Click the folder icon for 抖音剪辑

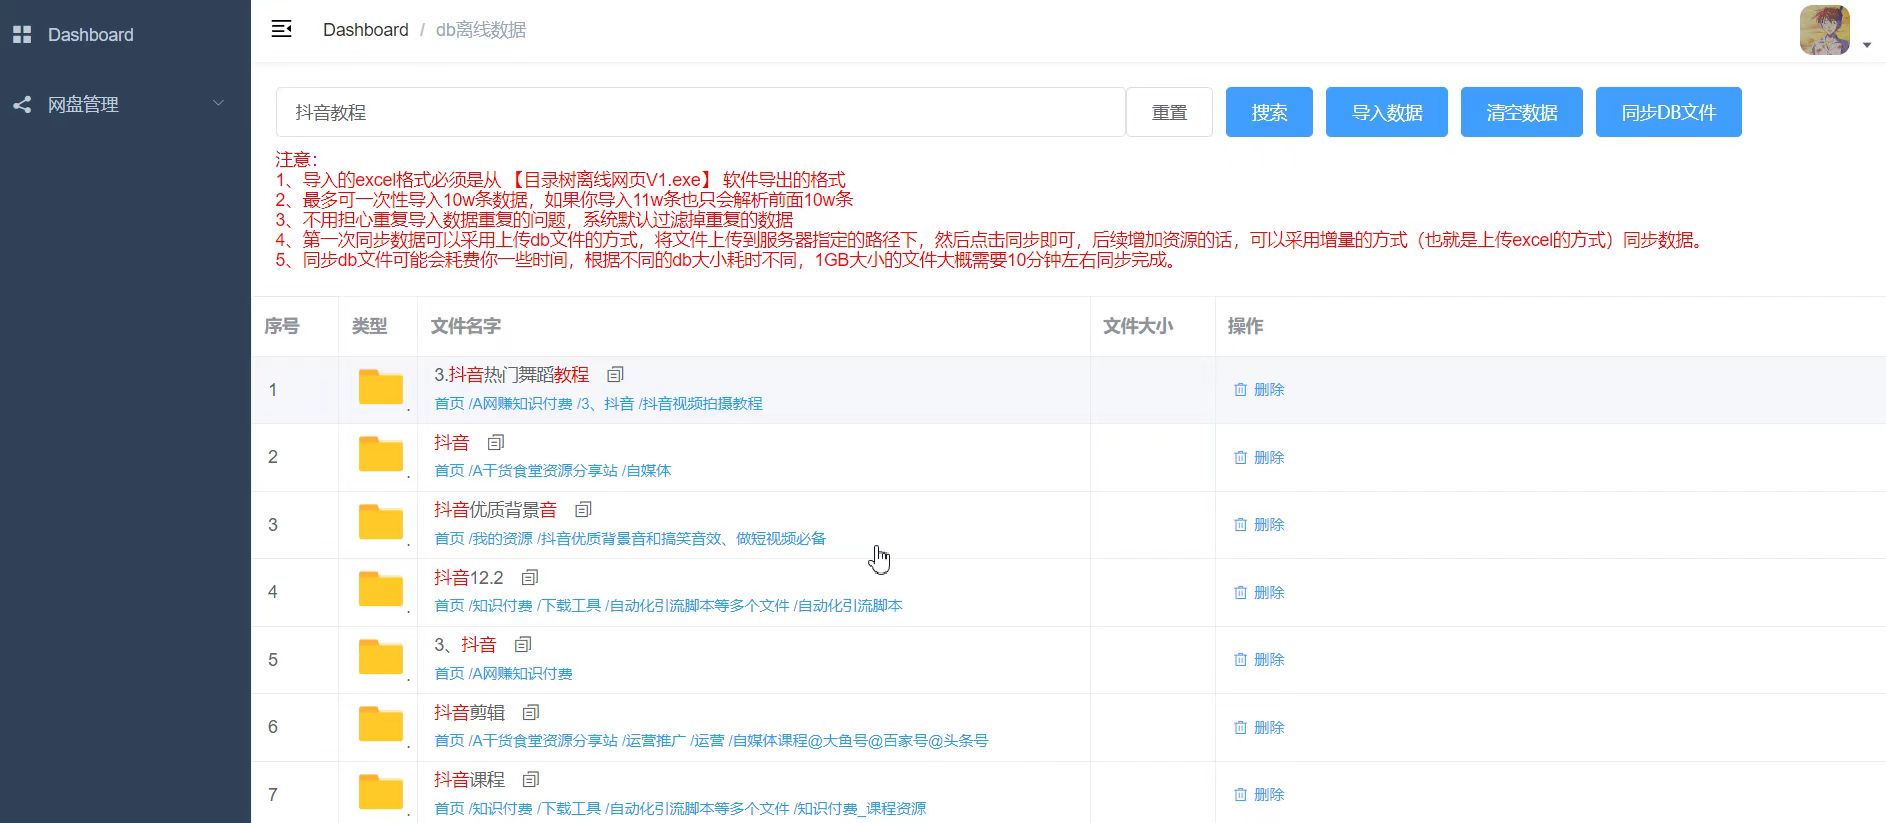[x=380, y=724]
